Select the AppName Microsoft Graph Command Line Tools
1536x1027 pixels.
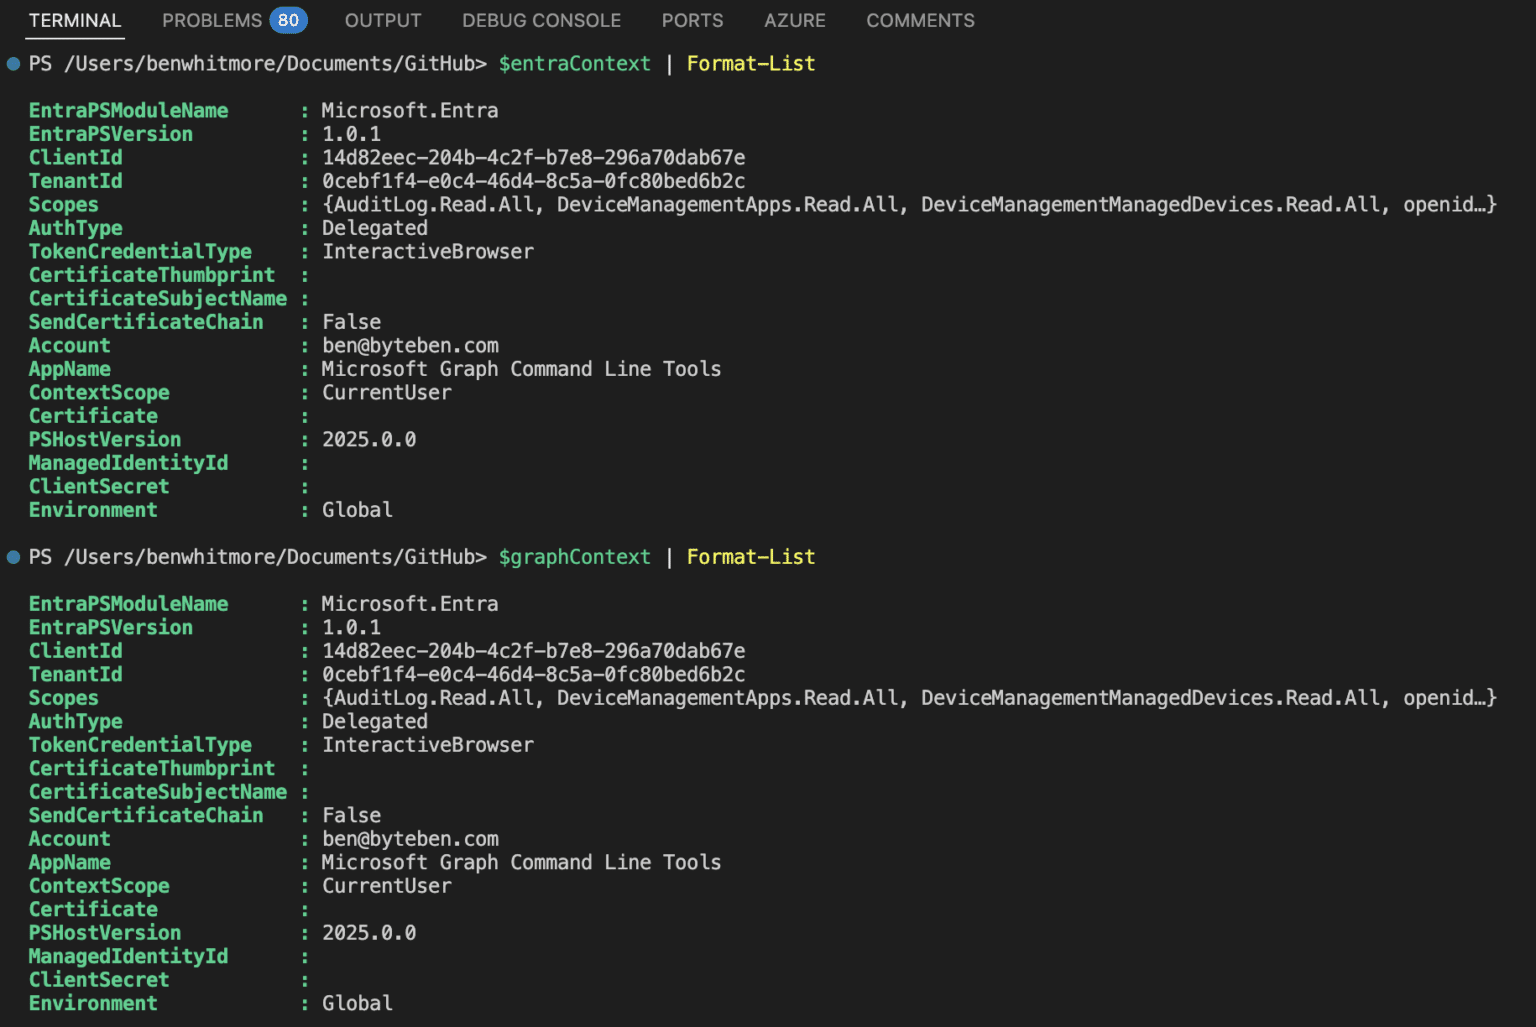click(x=521, y=368)
